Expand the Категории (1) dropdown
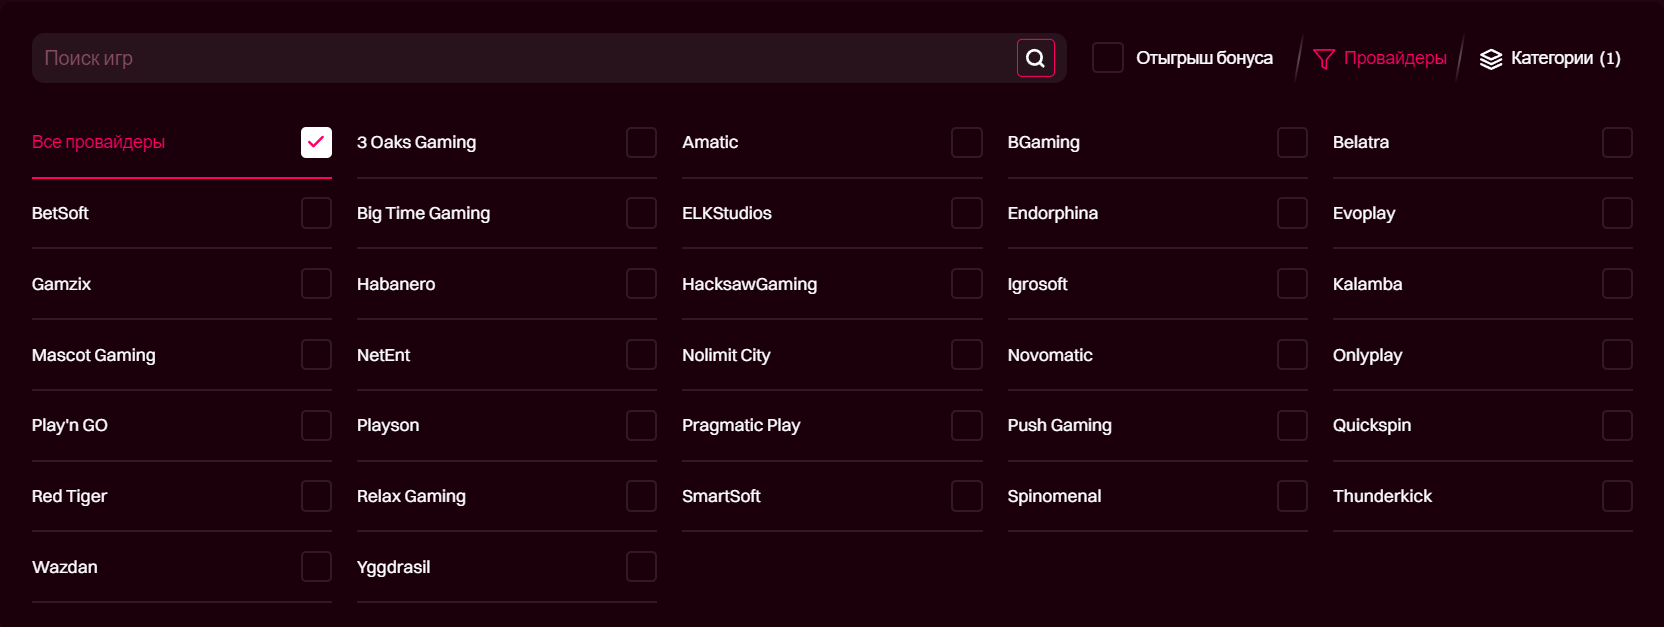This screenshot has width=1664, height=627. coord(1550,58)
